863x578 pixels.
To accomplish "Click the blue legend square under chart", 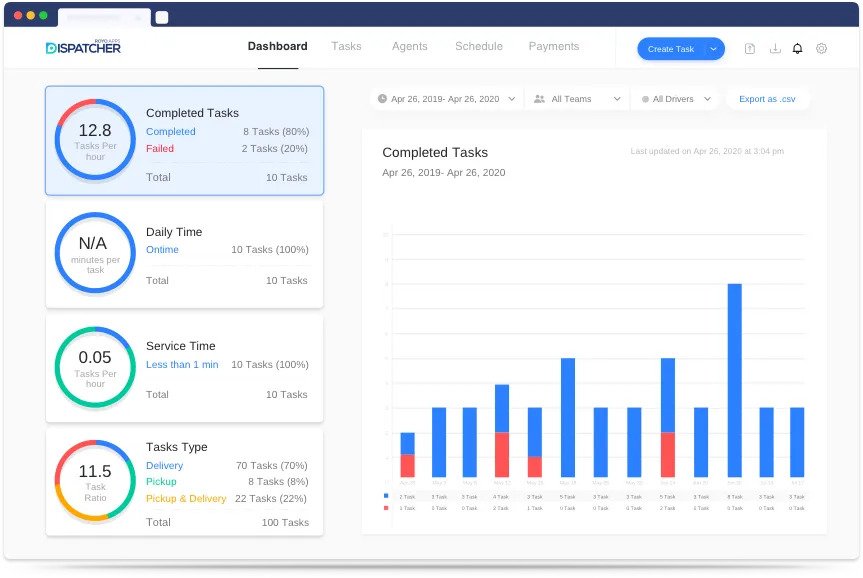I will [x=386, y=496].
